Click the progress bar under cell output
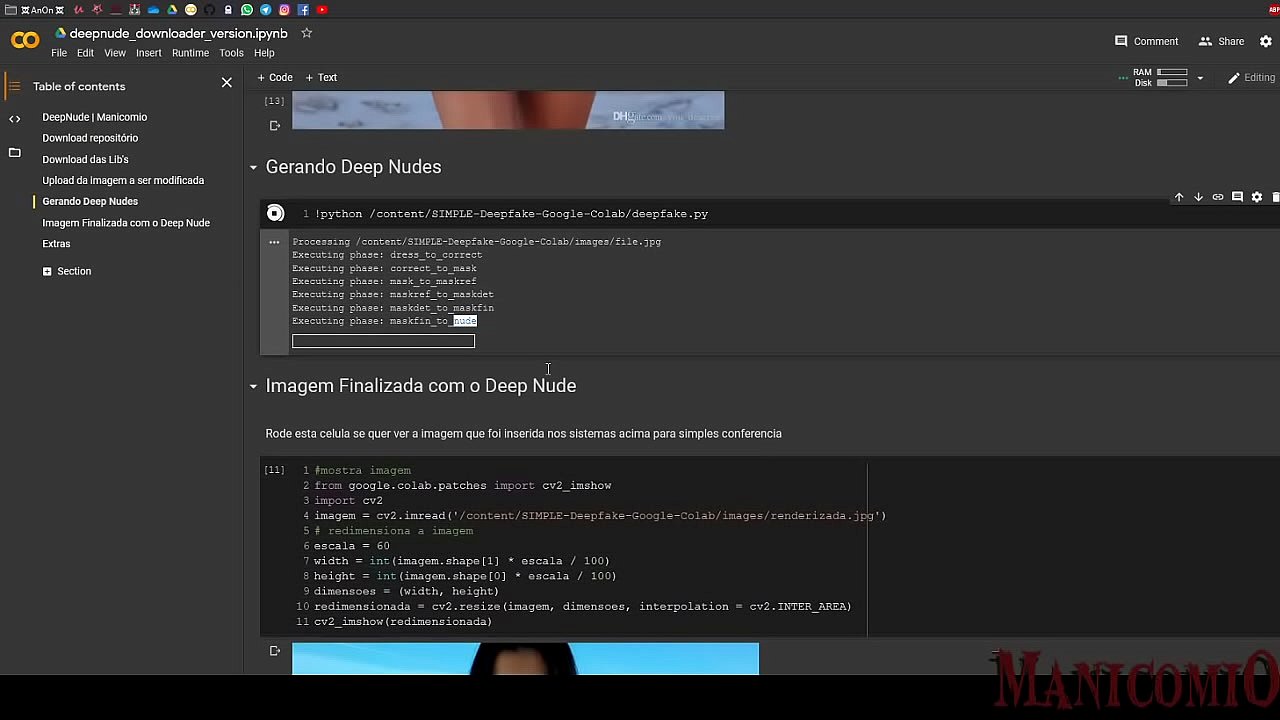 pos(383,341)
